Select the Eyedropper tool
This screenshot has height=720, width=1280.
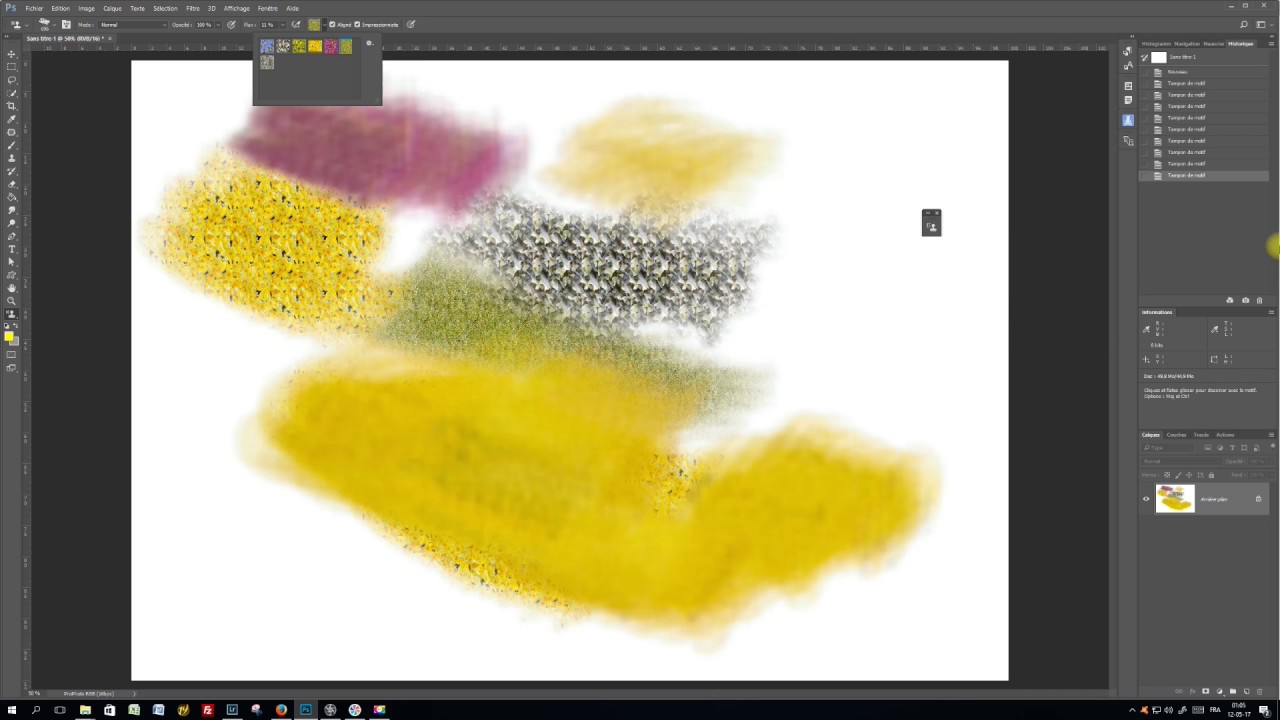click(12, 119)
